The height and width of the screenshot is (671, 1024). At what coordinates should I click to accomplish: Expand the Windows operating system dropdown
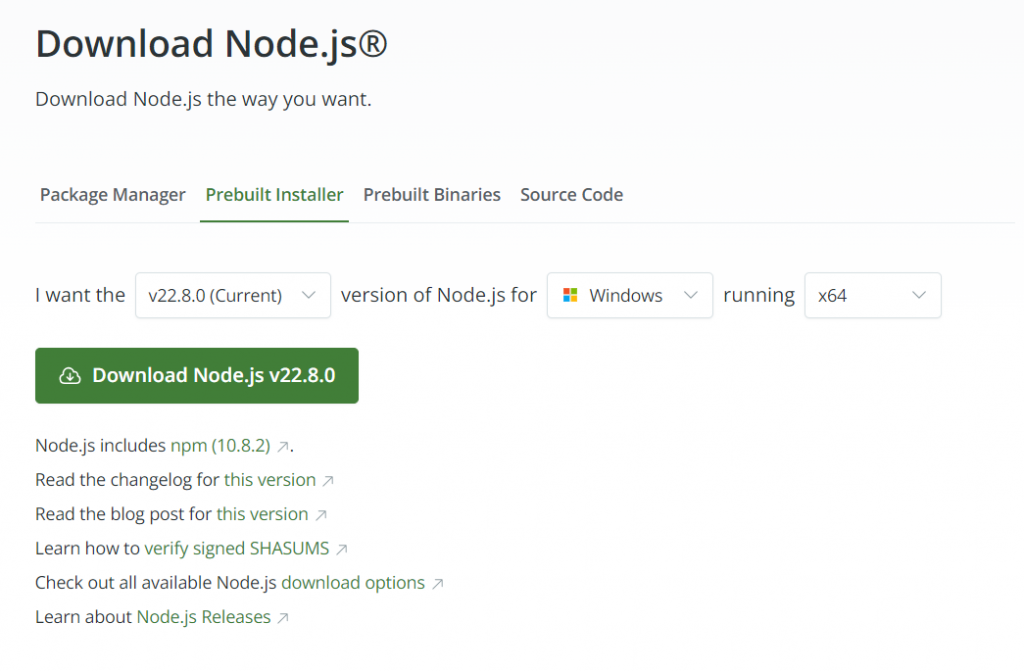coord(629,296)
